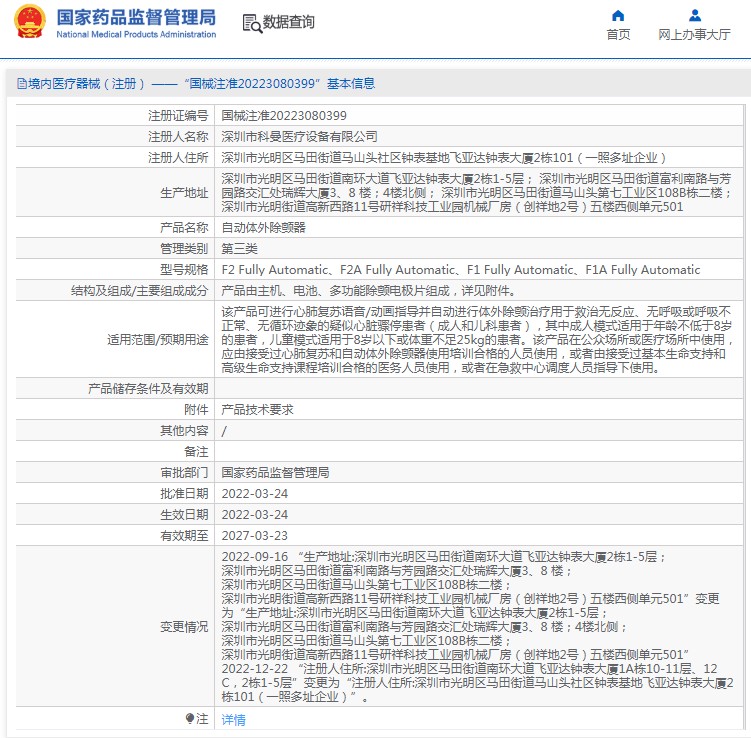The image size is (751, 738).
Task: Click the 注册人住所 row label
Action: 178,158
